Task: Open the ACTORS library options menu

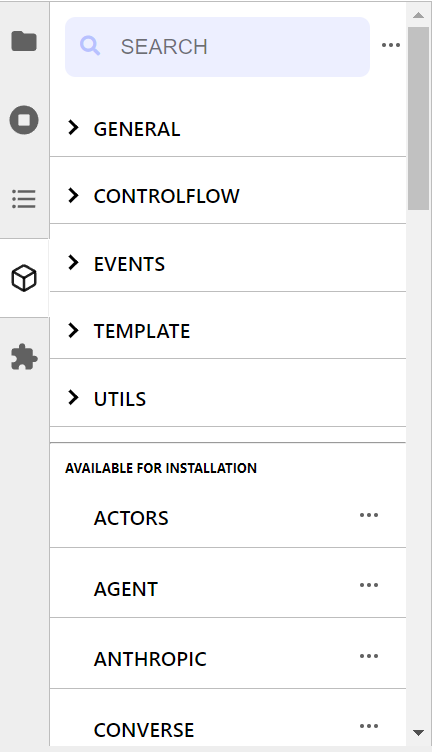Action: pos(369,515)
